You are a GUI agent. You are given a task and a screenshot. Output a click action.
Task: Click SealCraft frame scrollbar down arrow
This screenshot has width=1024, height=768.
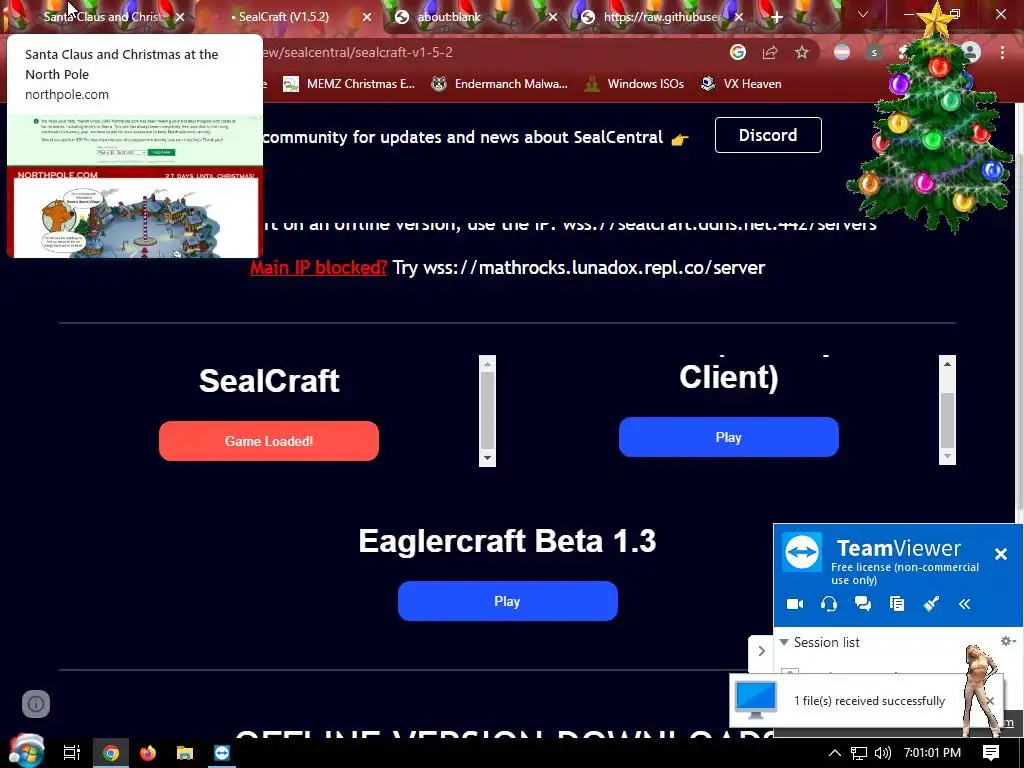[487, 458]
